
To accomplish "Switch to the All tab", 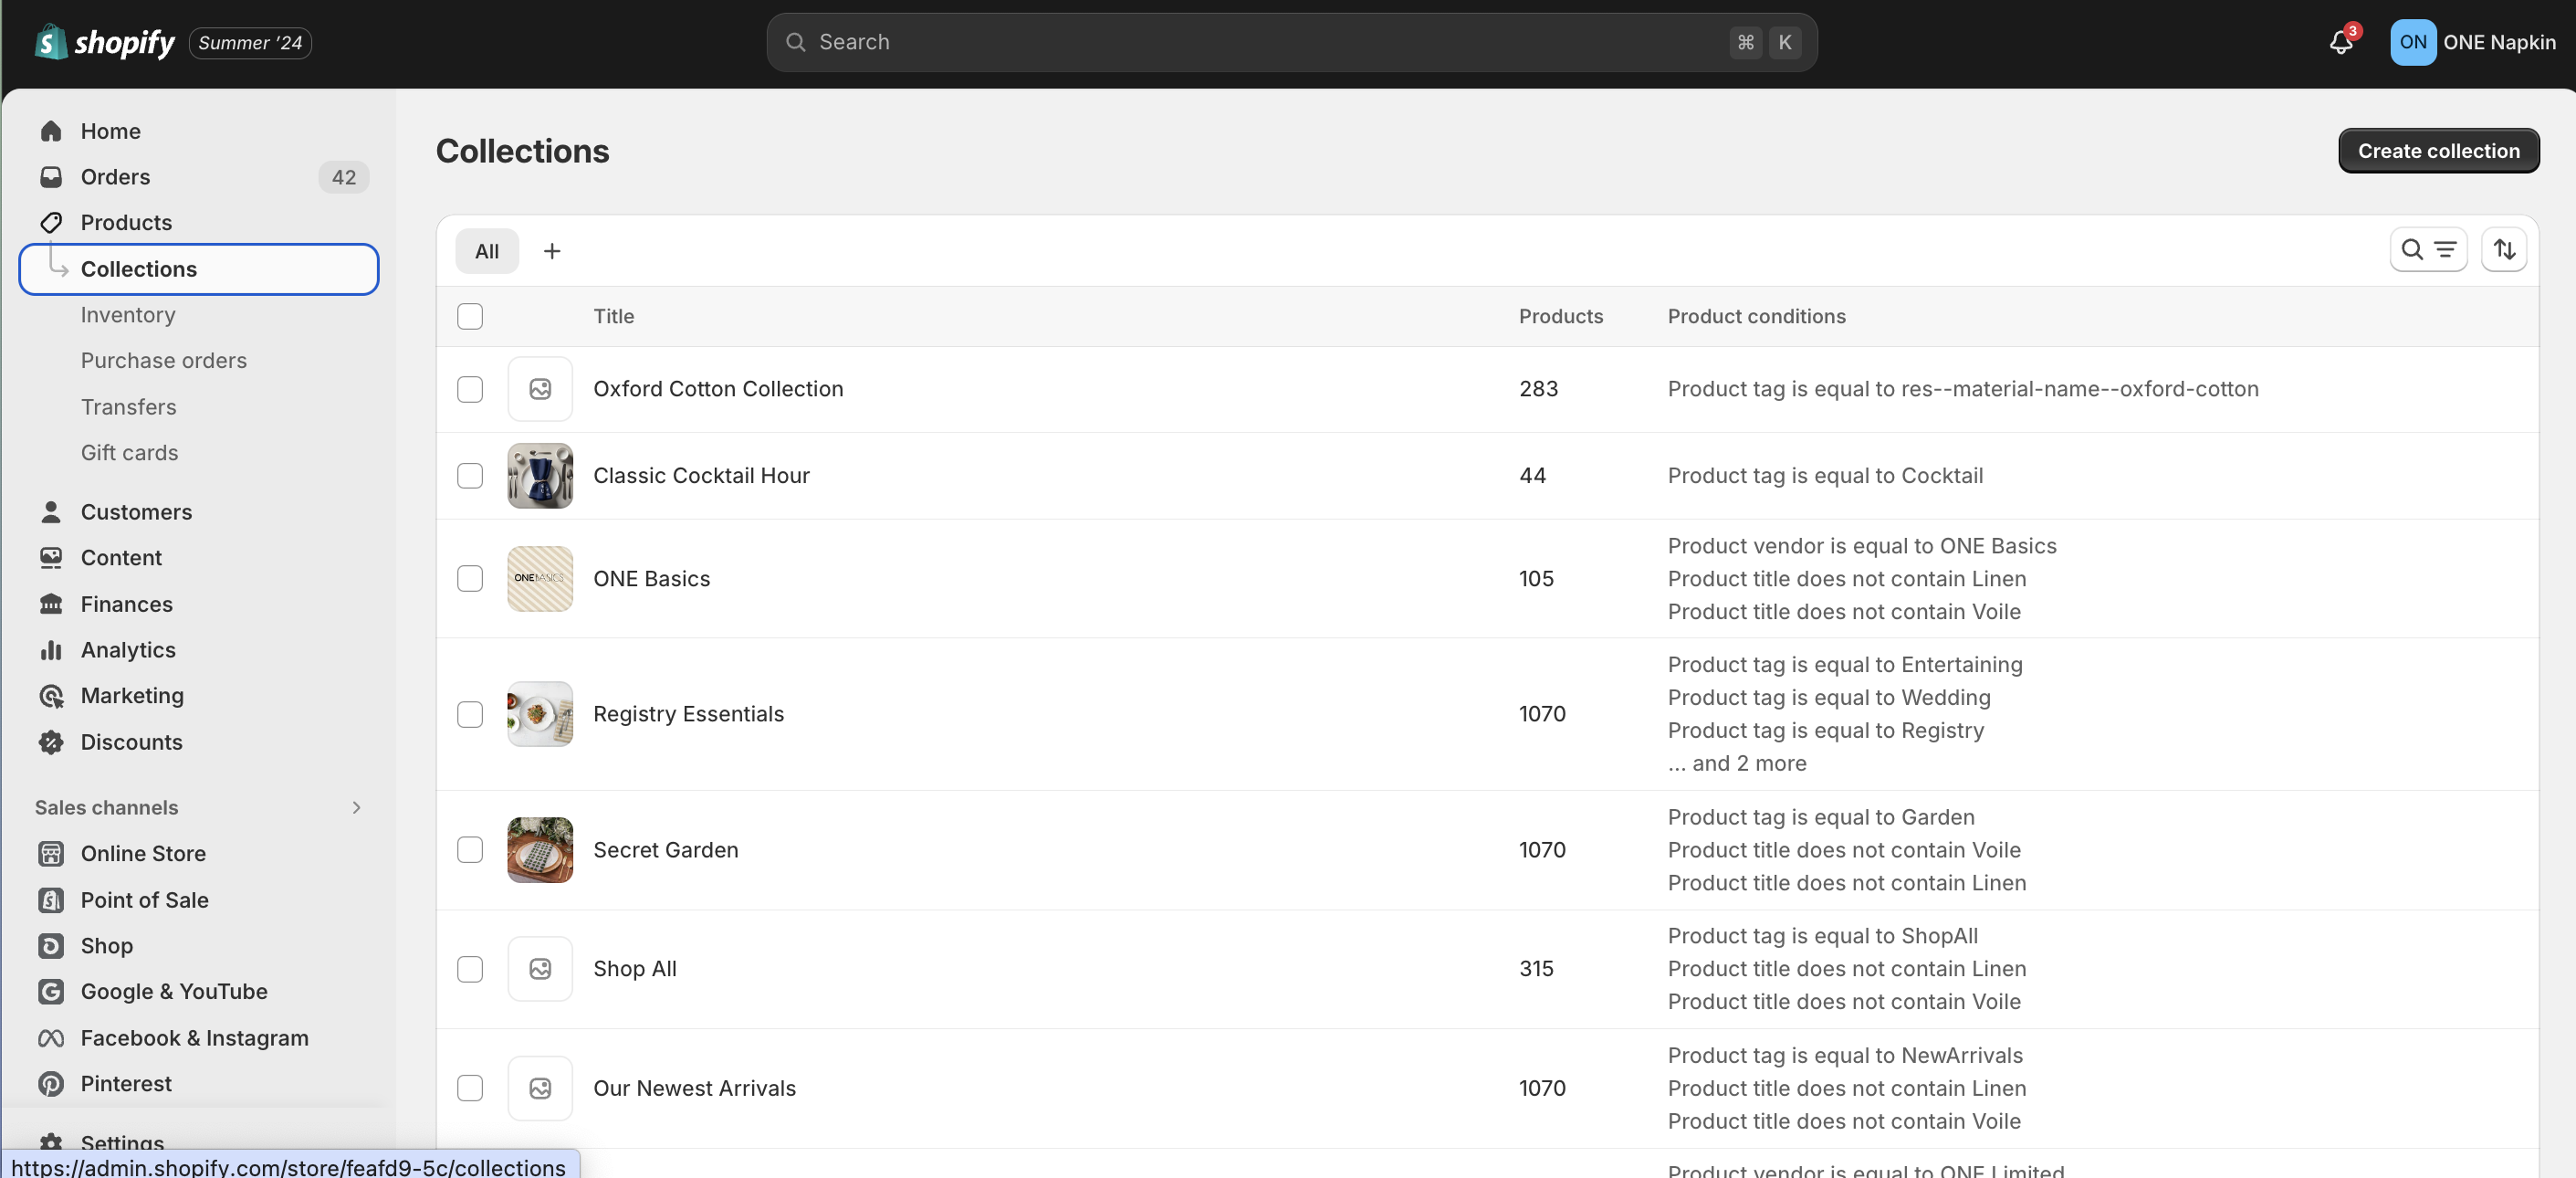I will point(486,251).
